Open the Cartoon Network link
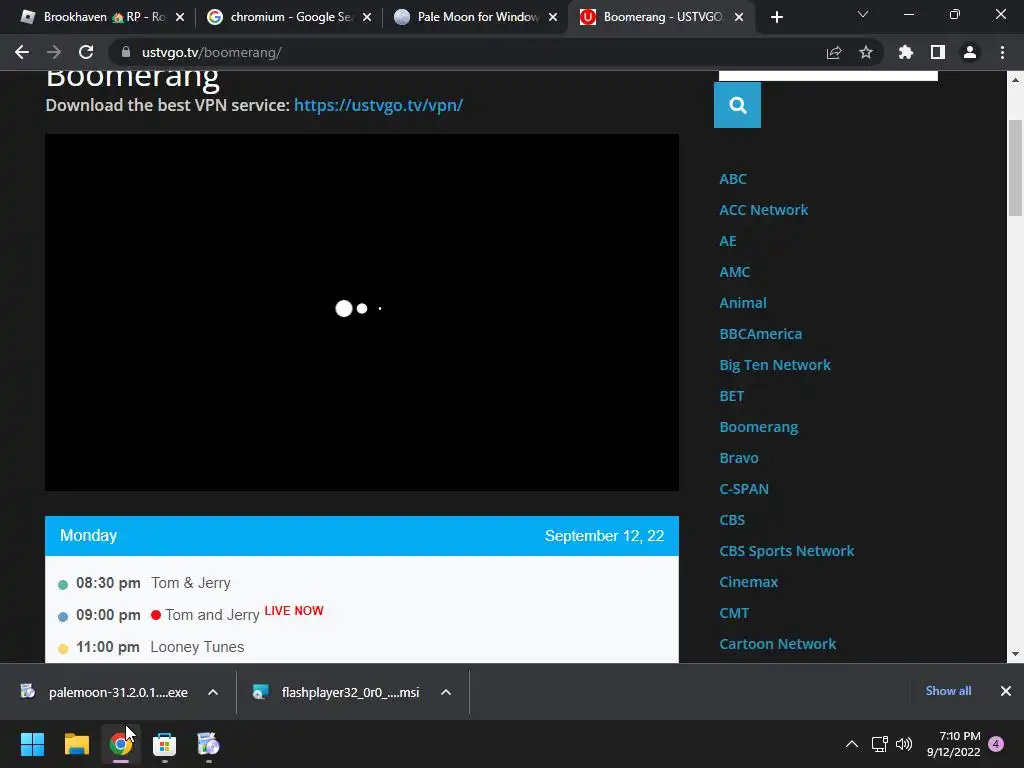This screenshot has width=1024, height=768. (777, 644)
